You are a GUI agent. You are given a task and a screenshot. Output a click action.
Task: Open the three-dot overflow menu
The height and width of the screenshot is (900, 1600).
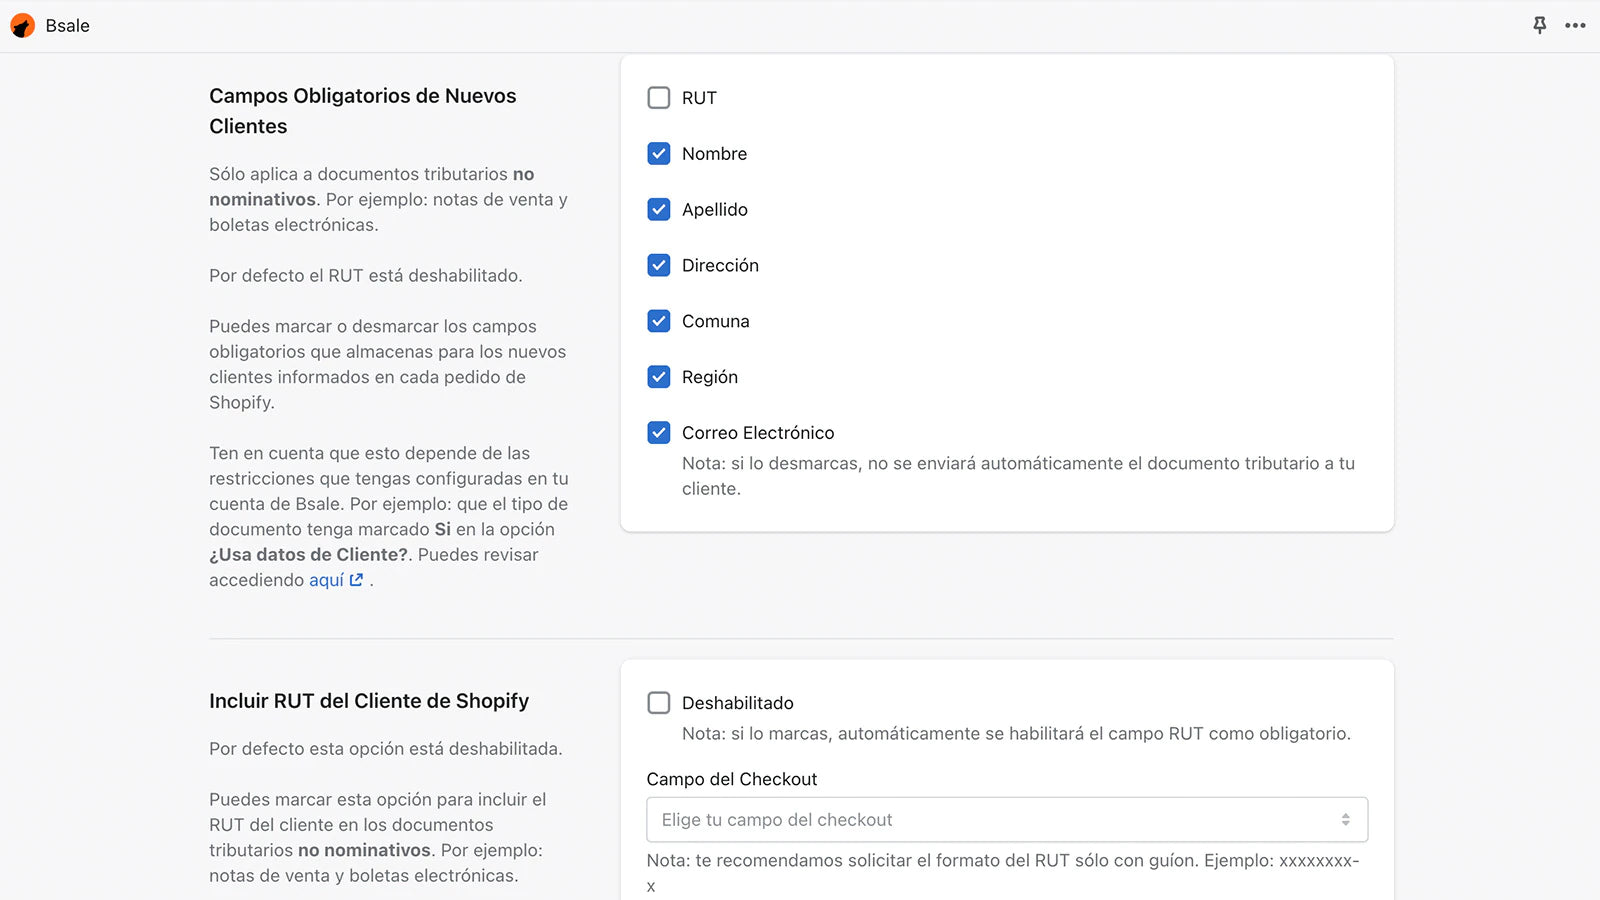(x=1575, y=27)
